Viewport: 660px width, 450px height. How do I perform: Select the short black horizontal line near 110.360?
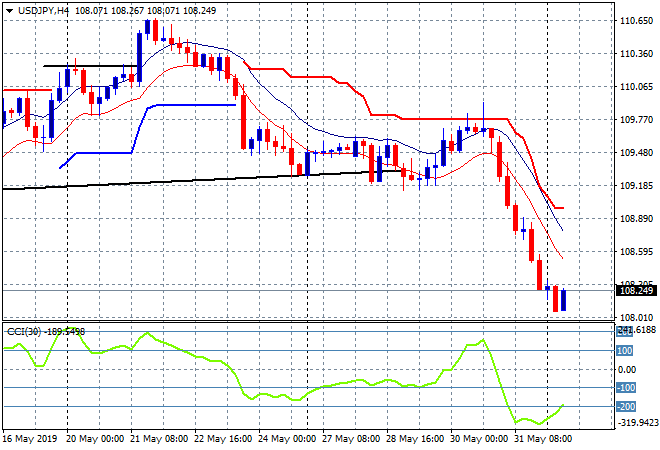pos(90,66)
